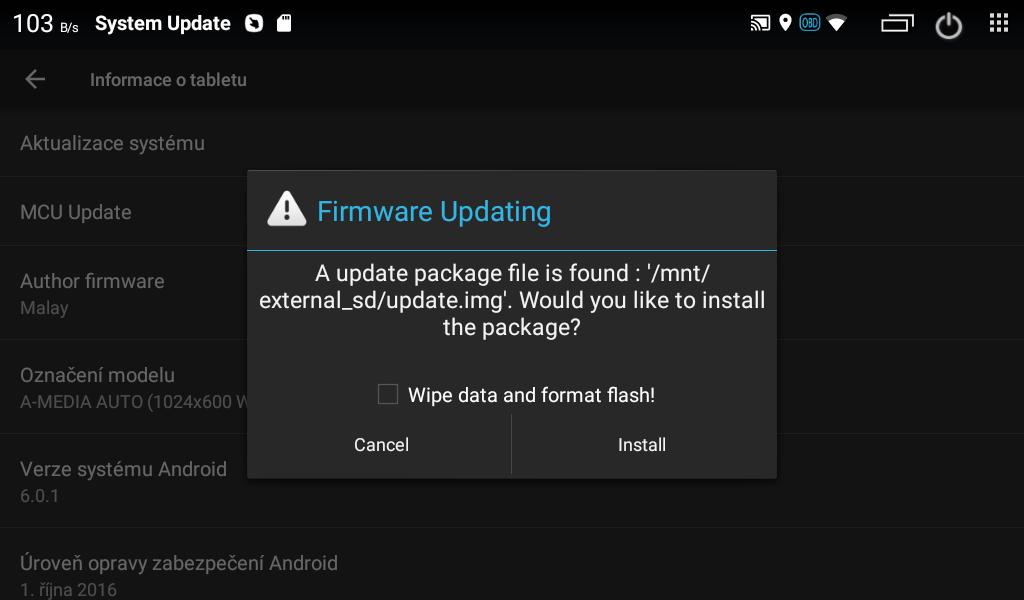Install the update package
Screen dimensions: 1024x600
(643, 445)
